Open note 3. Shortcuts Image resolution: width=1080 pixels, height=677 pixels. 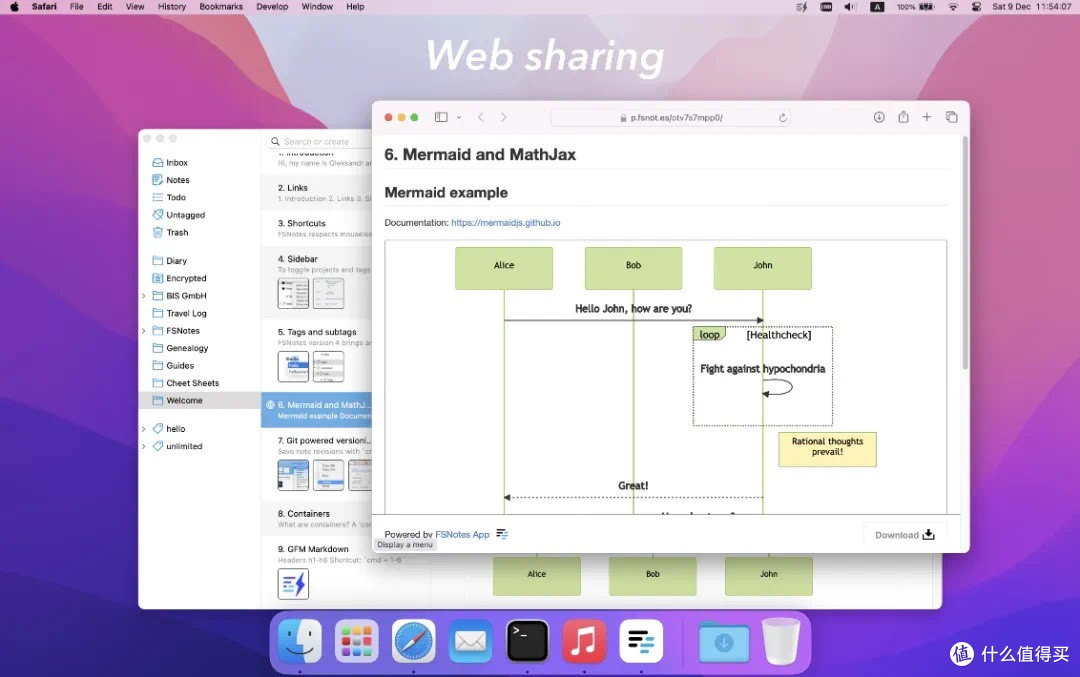click(x=317, y=229)
